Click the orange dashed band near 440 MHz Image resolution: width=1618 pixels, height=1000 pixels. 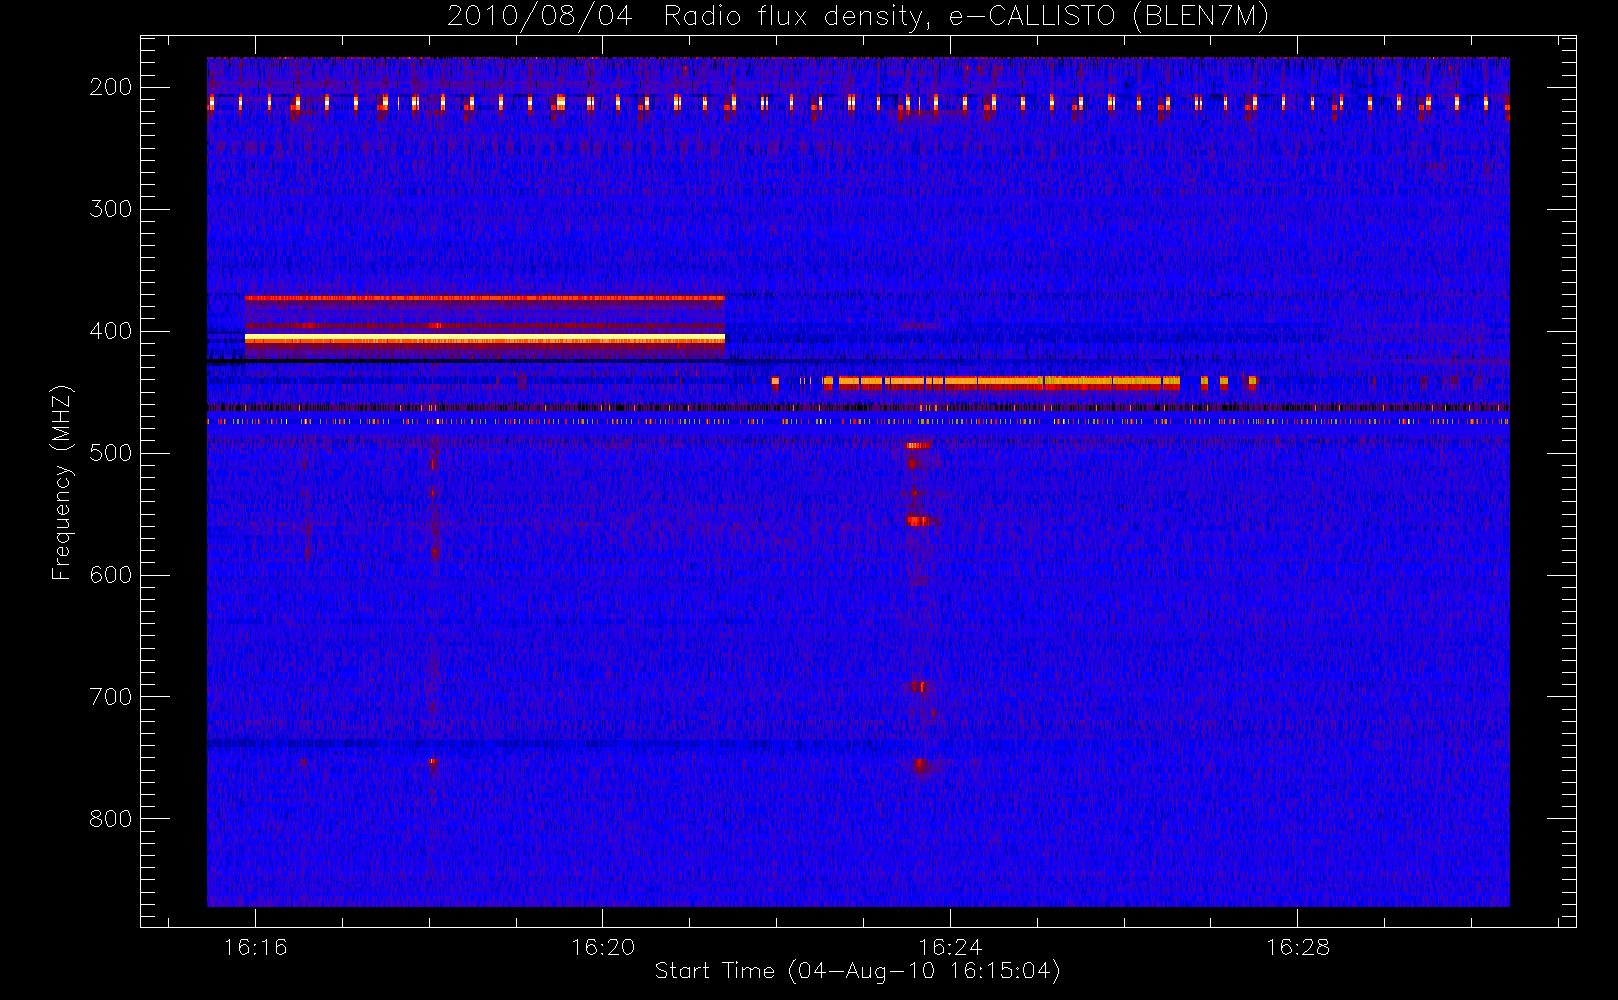[x=1014, y=381]
